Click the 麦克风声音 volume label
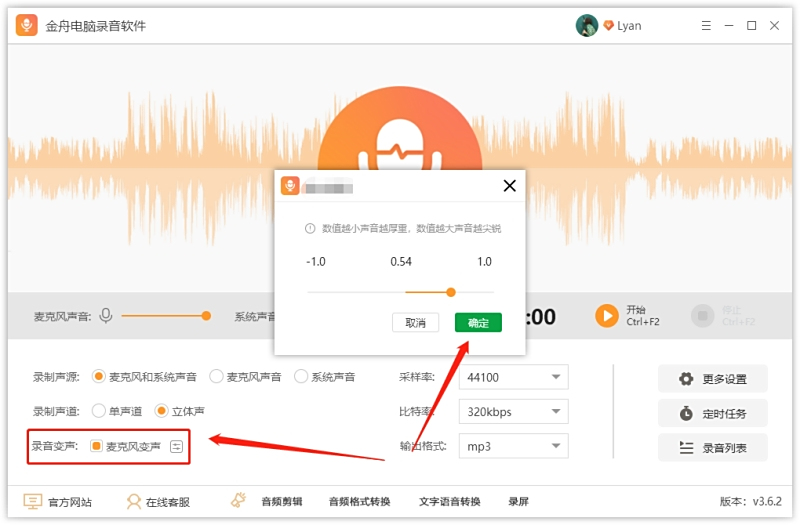Viewport: 800px width, 525px height. coord(62,317)
